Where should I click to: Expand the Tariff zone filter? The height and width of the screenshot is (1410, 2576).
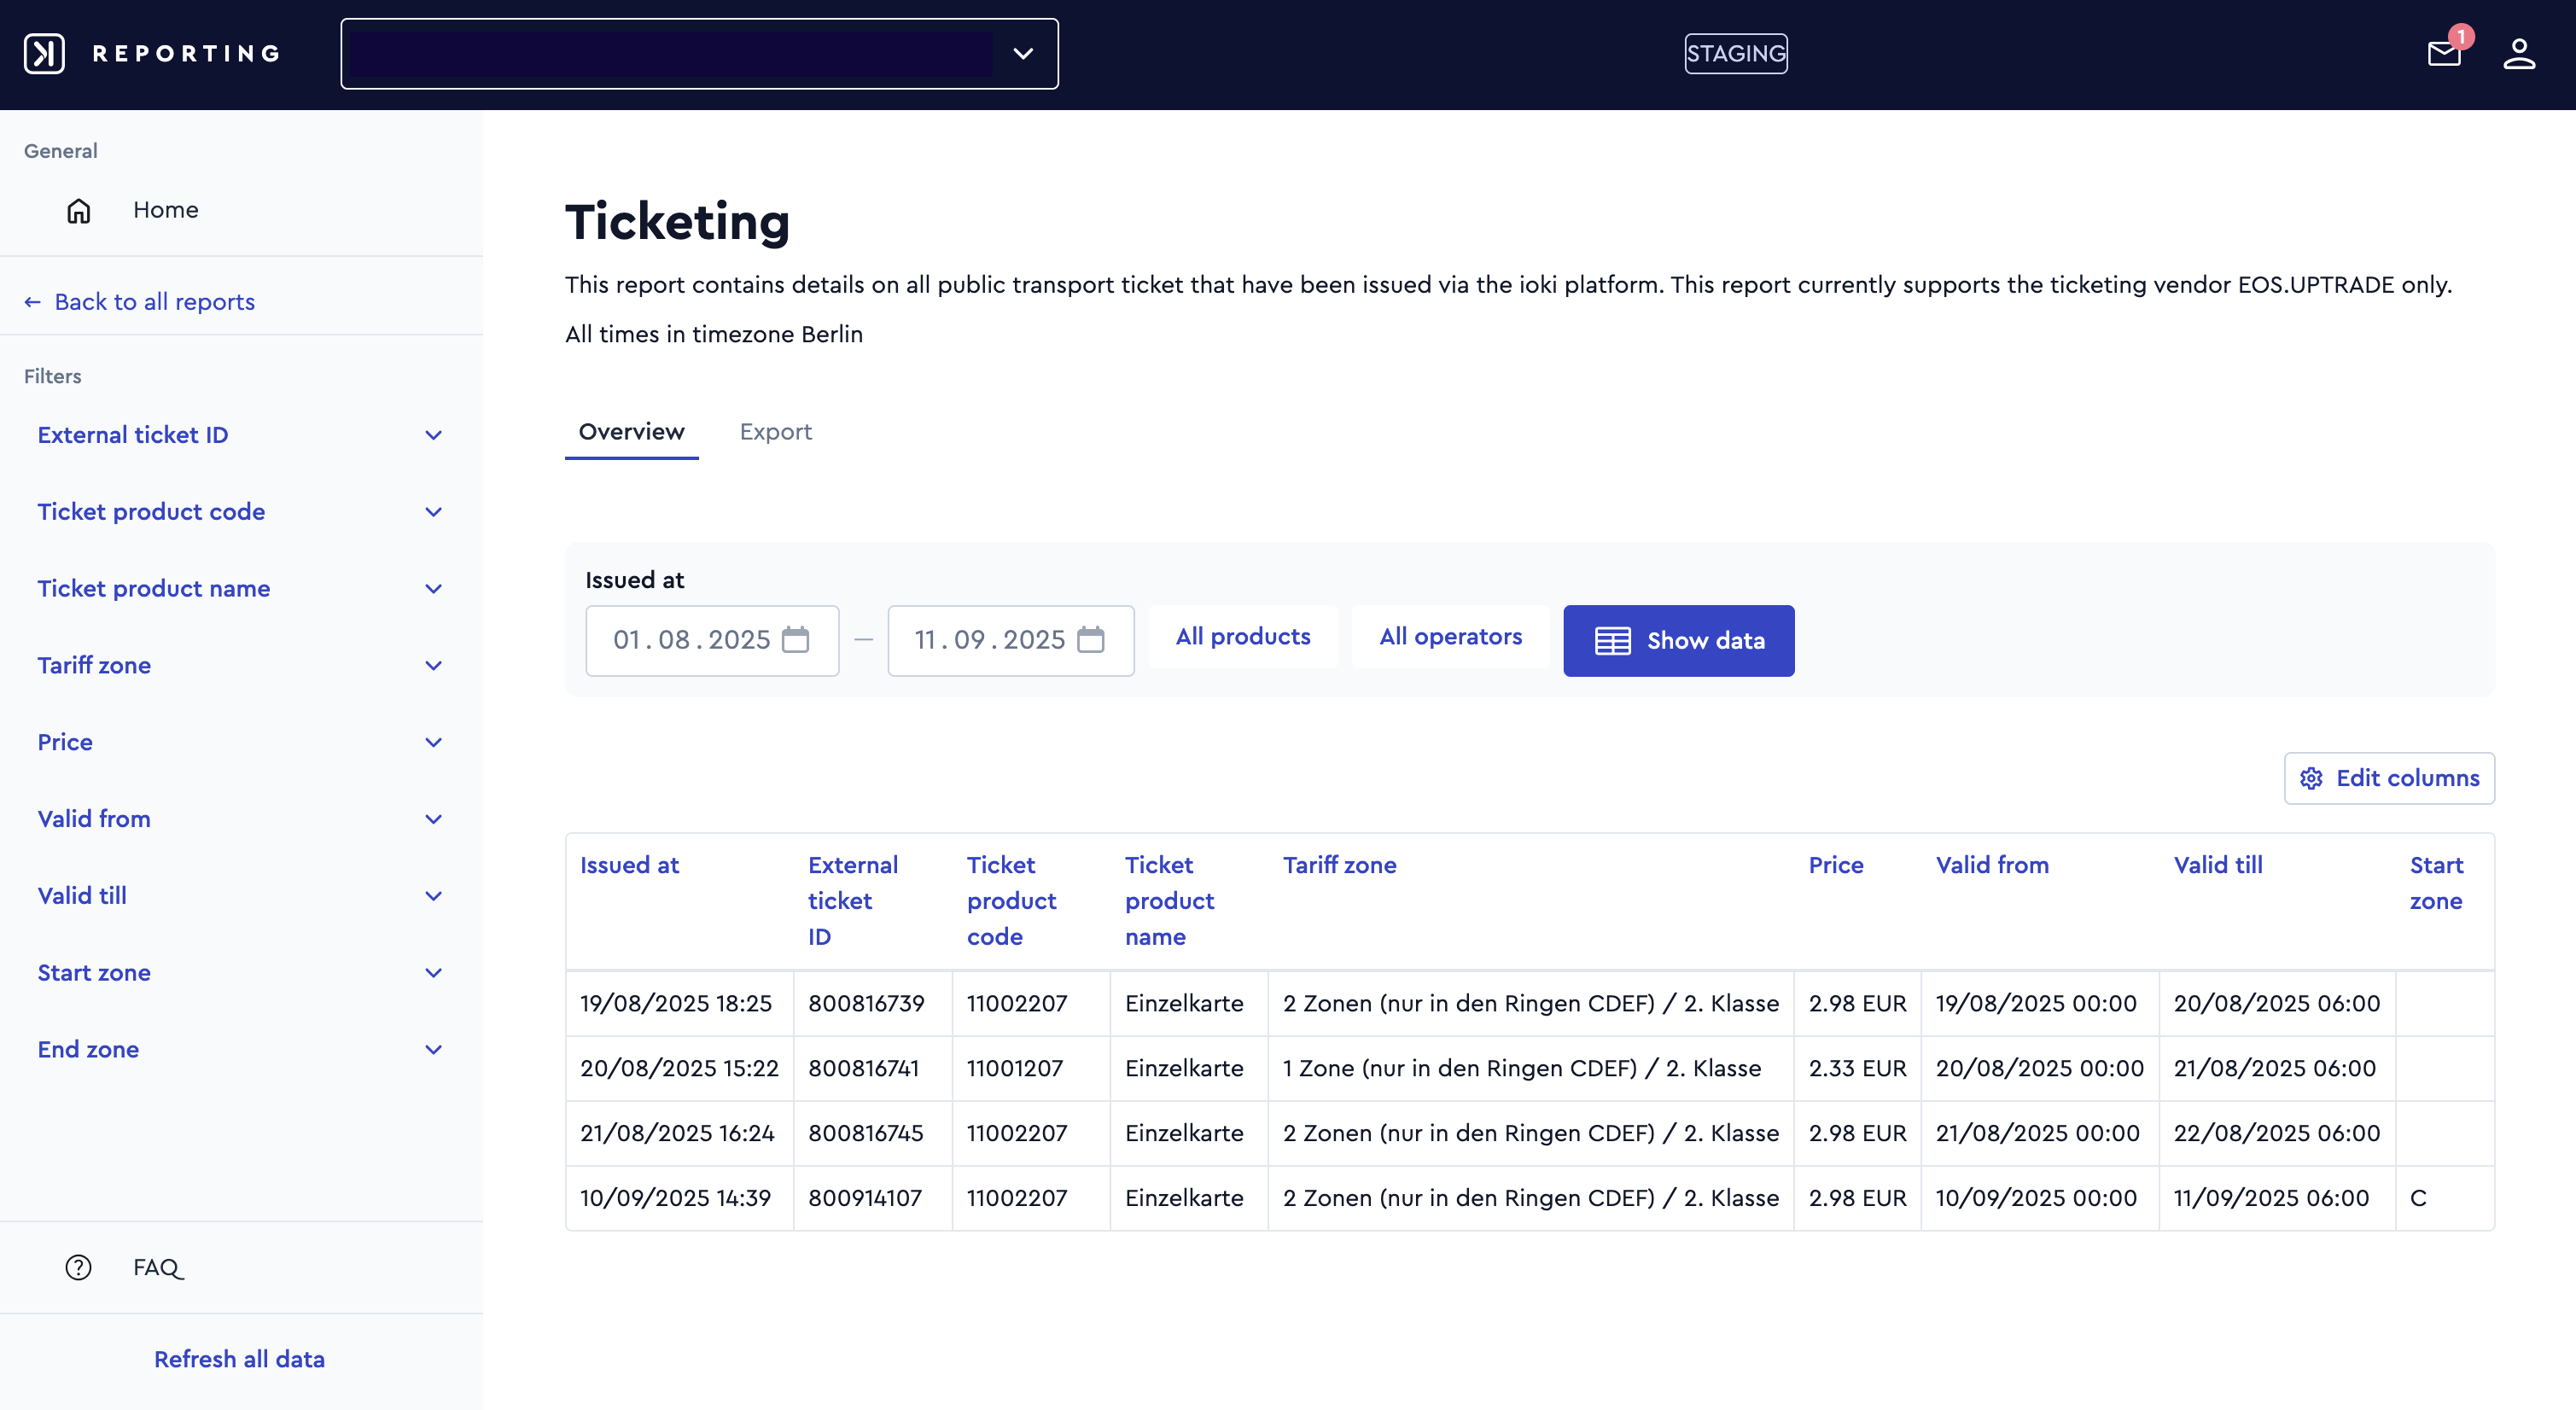[x=240, y=665]
